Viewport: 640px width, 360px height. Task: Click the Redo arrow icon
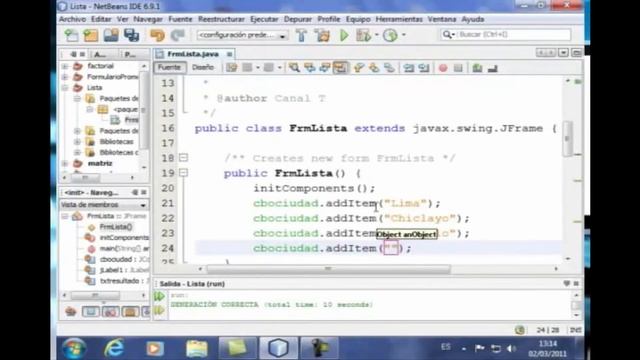(178, 36)
